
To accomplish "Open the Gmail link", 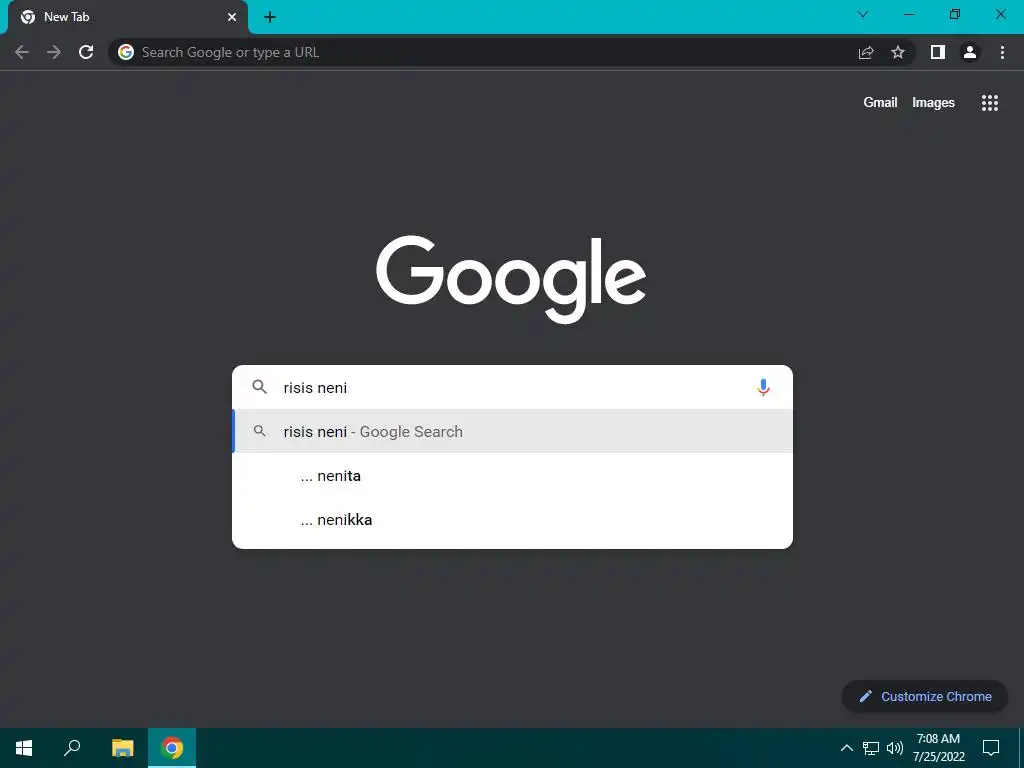I will click(880, 103).
